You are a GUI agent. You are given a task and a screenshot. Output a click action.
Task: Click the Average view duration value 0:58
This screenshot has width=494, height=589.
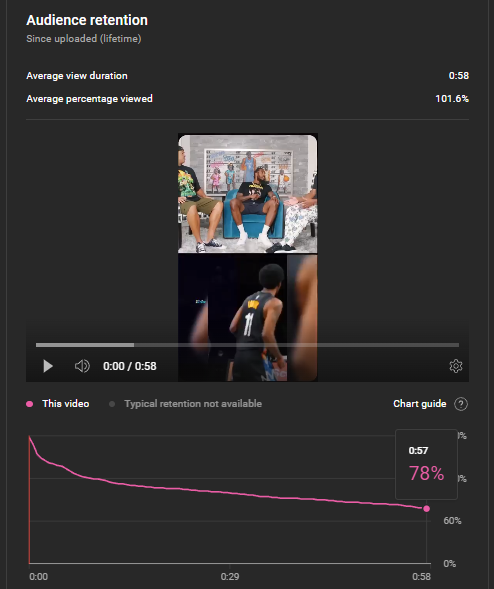pos(459,76)
